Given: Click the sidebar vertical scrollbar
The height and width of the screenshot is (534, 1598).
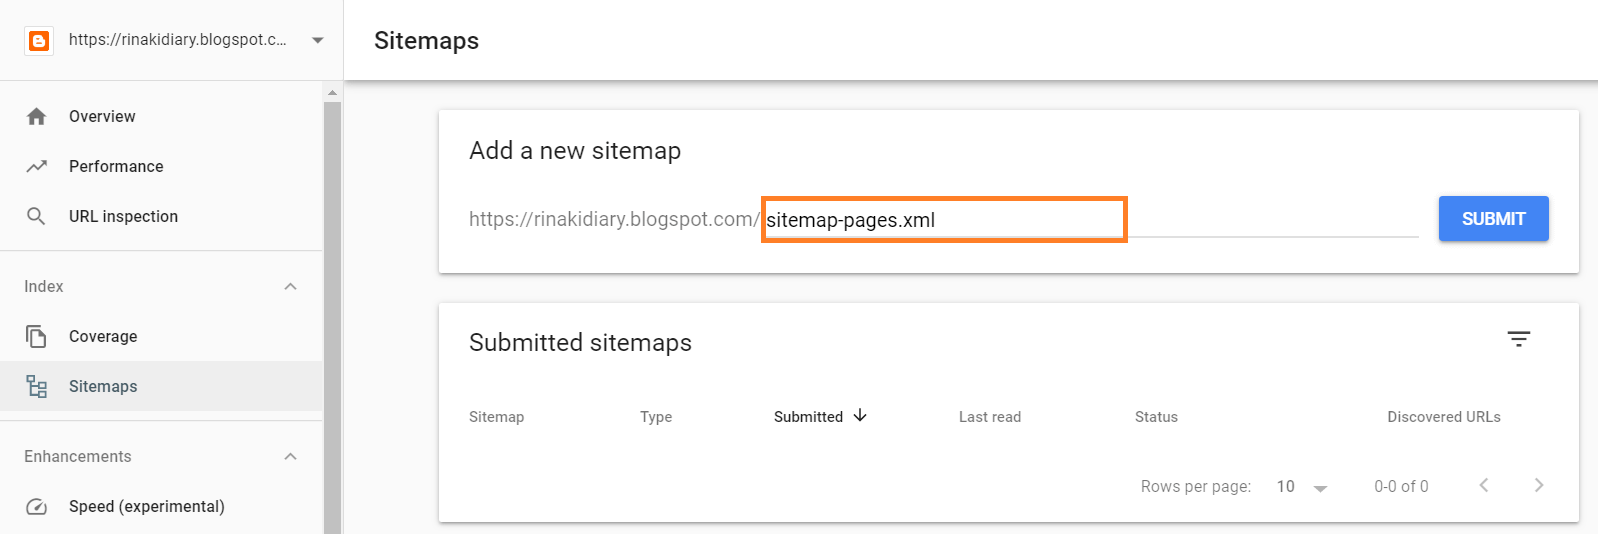Looking at the screenshot, I should coord(332,300).
